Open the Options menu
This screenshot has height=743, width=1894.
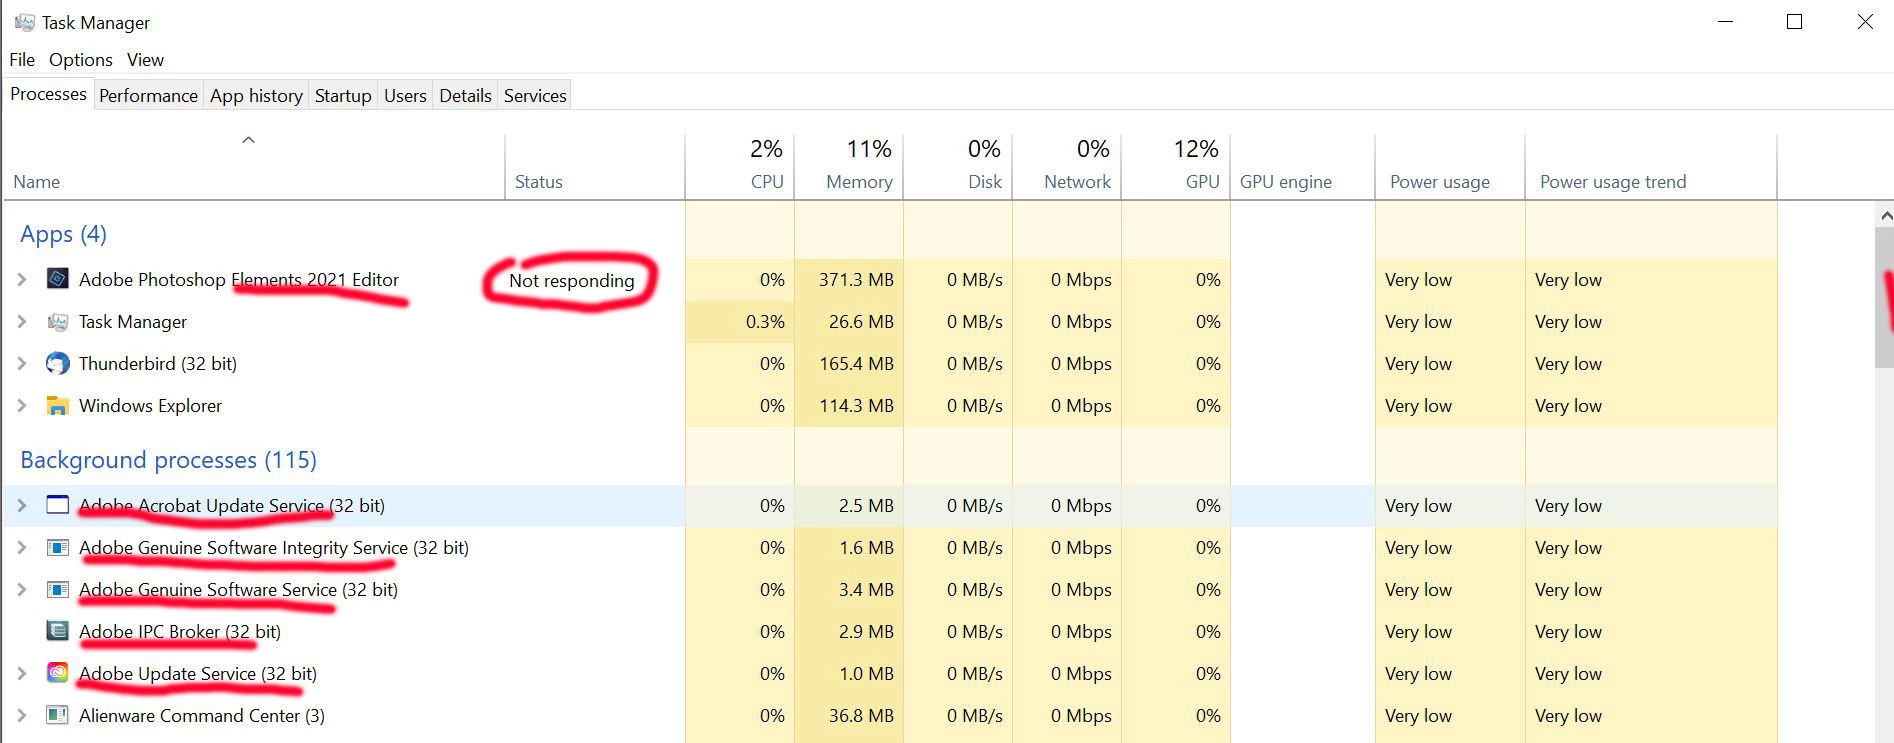tap(81, 60)
